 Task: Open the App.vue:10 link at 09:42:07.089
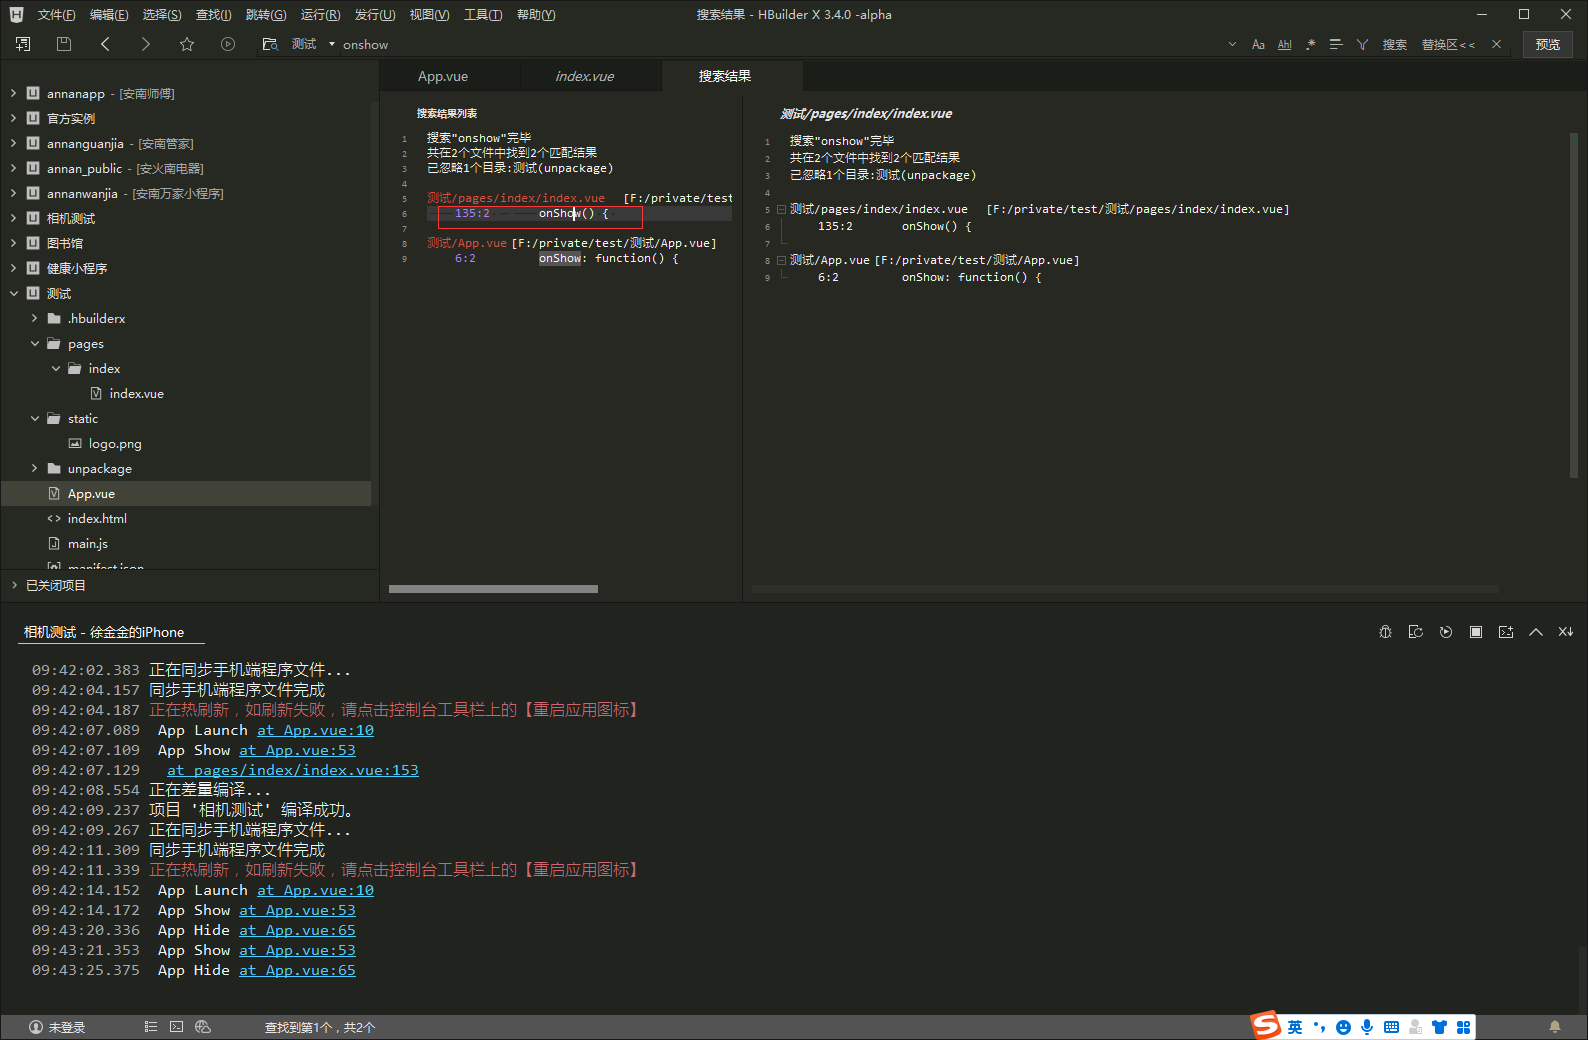pos(315,731)
